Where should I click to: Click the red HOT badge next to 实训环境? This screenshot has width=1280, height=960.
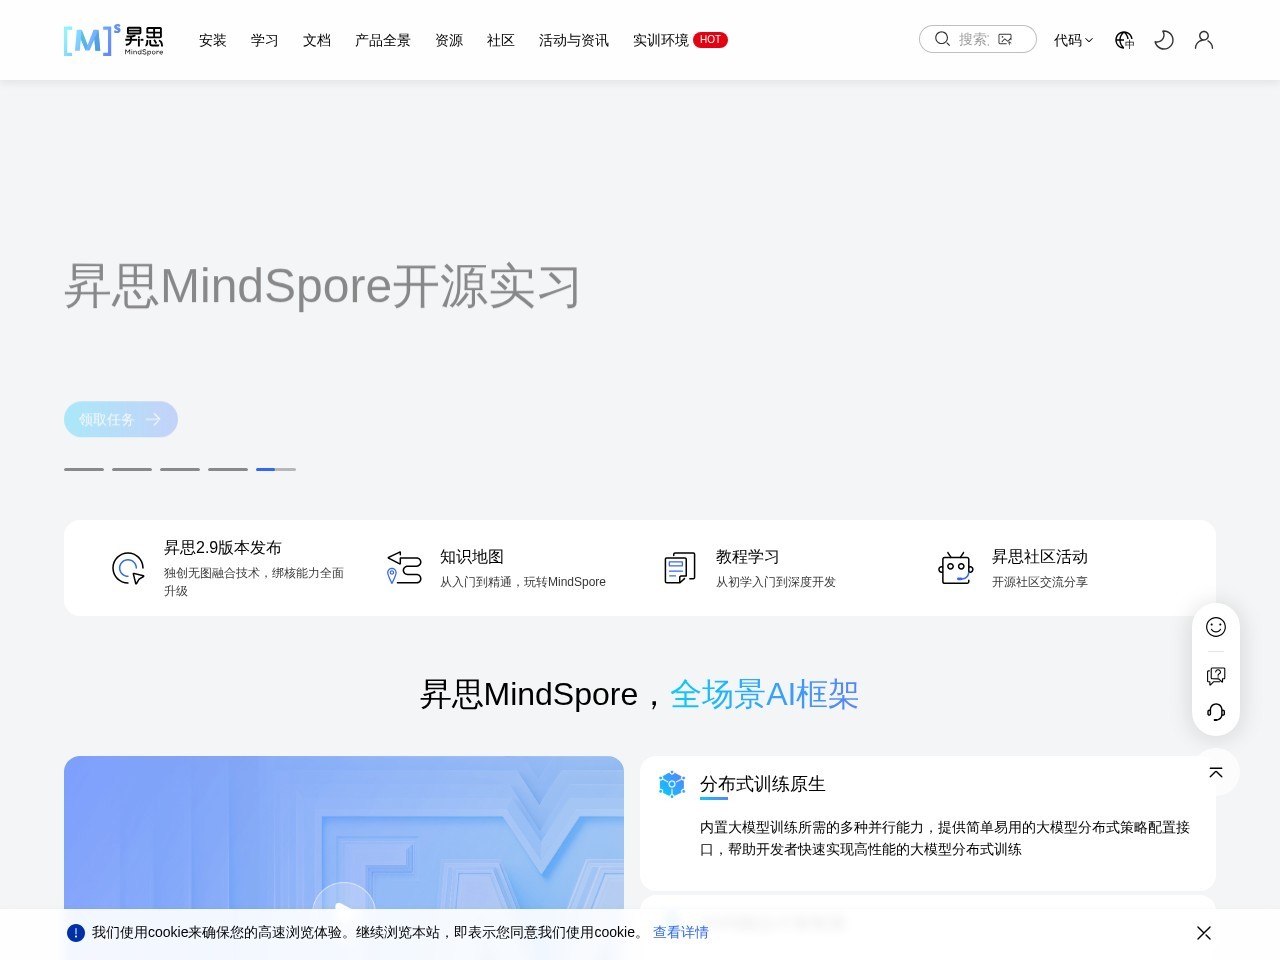[x=710, y=40]
